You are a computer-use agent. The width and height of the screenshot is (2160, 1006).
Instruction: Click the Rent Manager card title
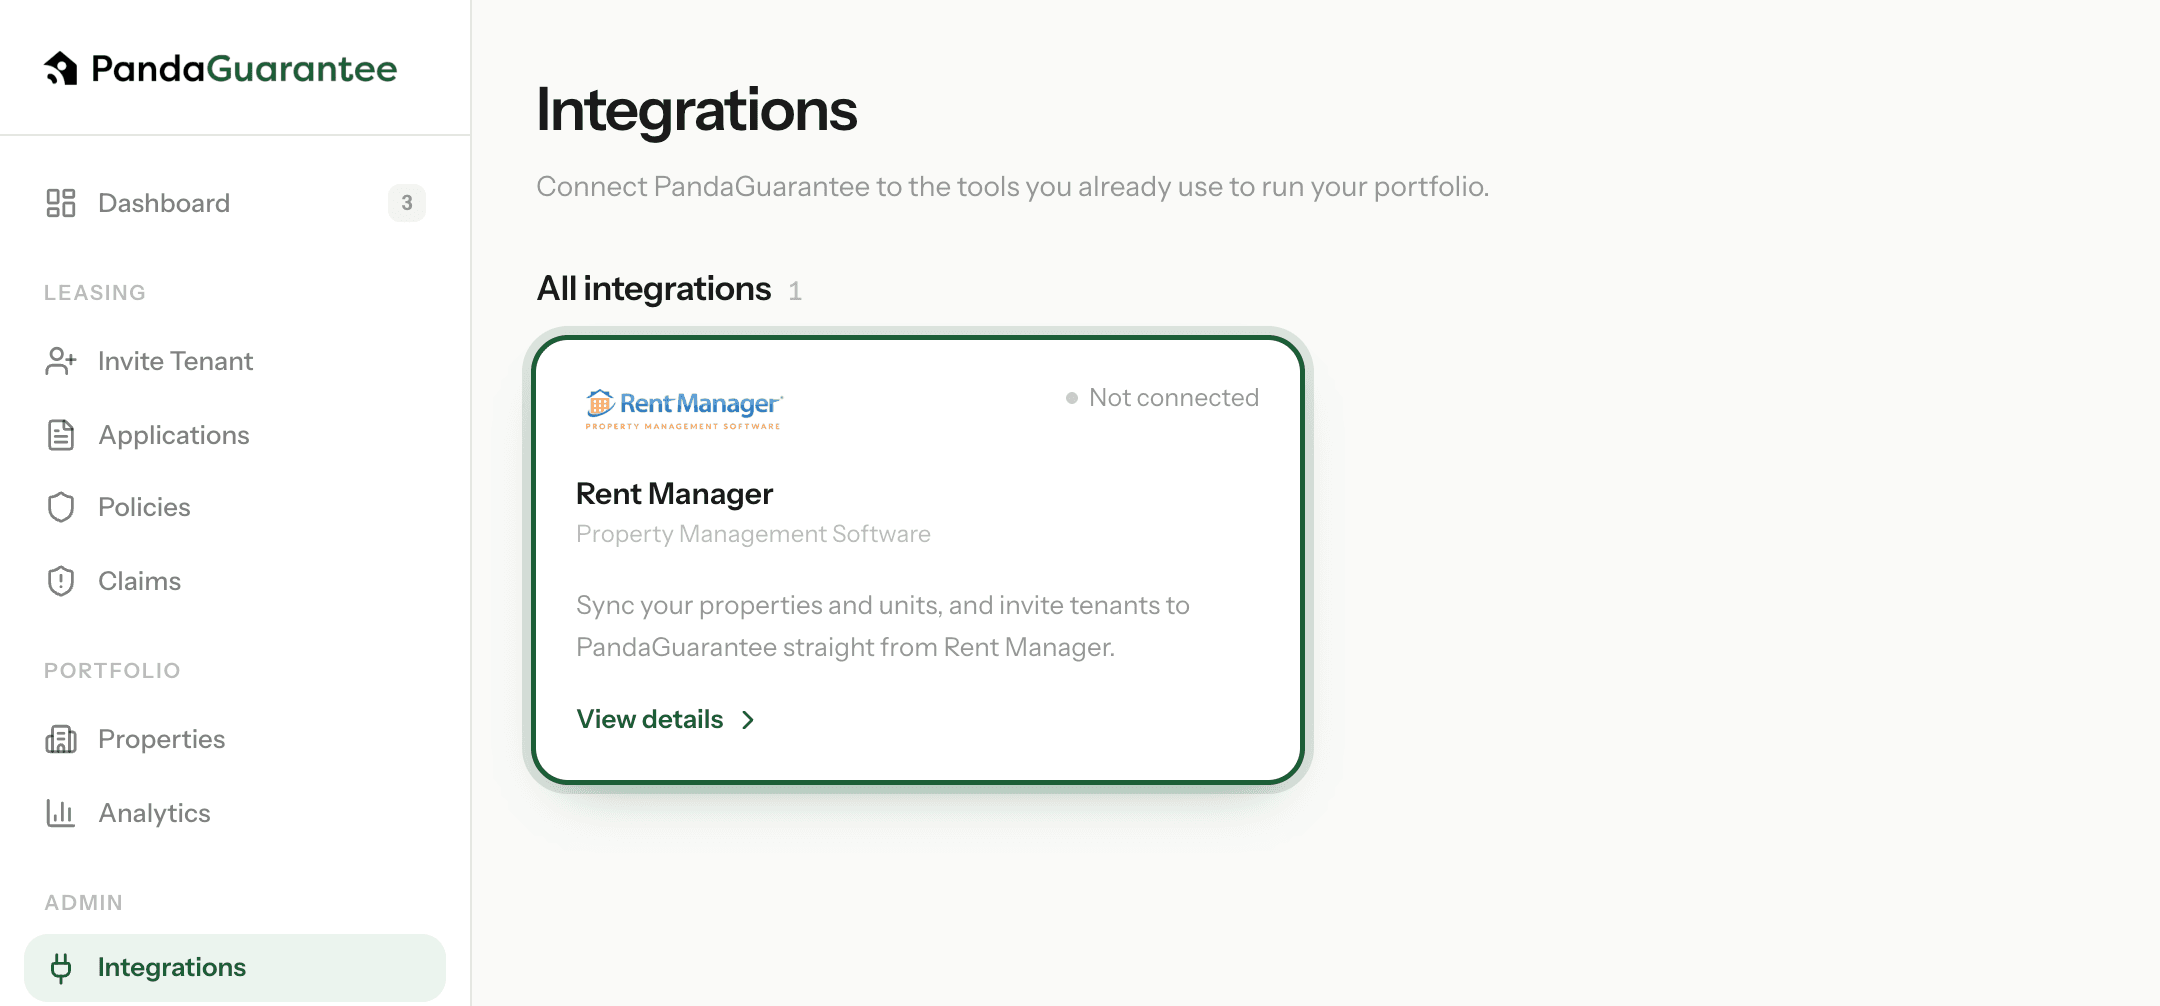[x=675, y=493]
